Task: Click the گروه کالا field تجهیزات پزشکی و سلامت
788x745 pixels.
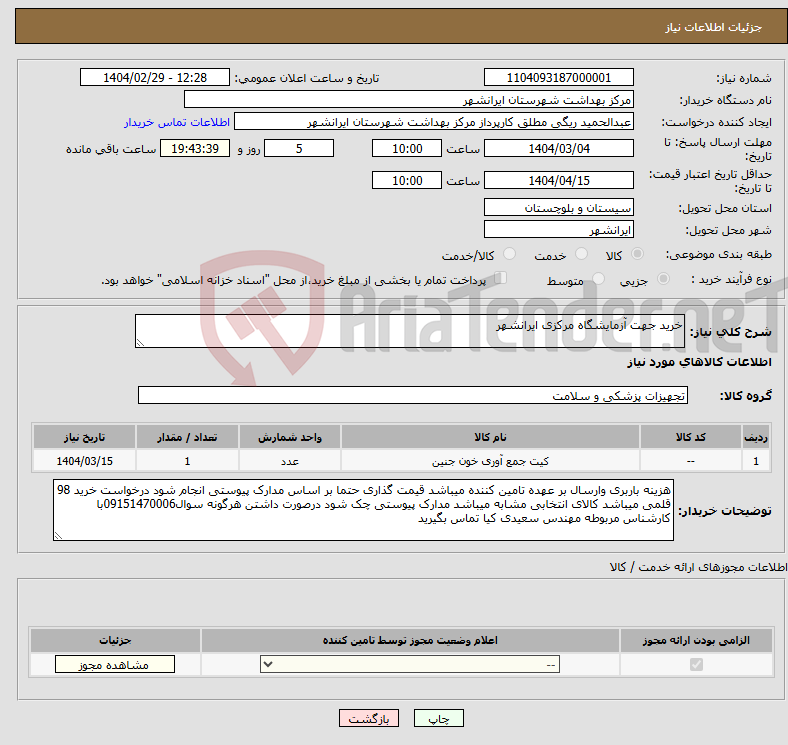Action: tap(413, 395)
